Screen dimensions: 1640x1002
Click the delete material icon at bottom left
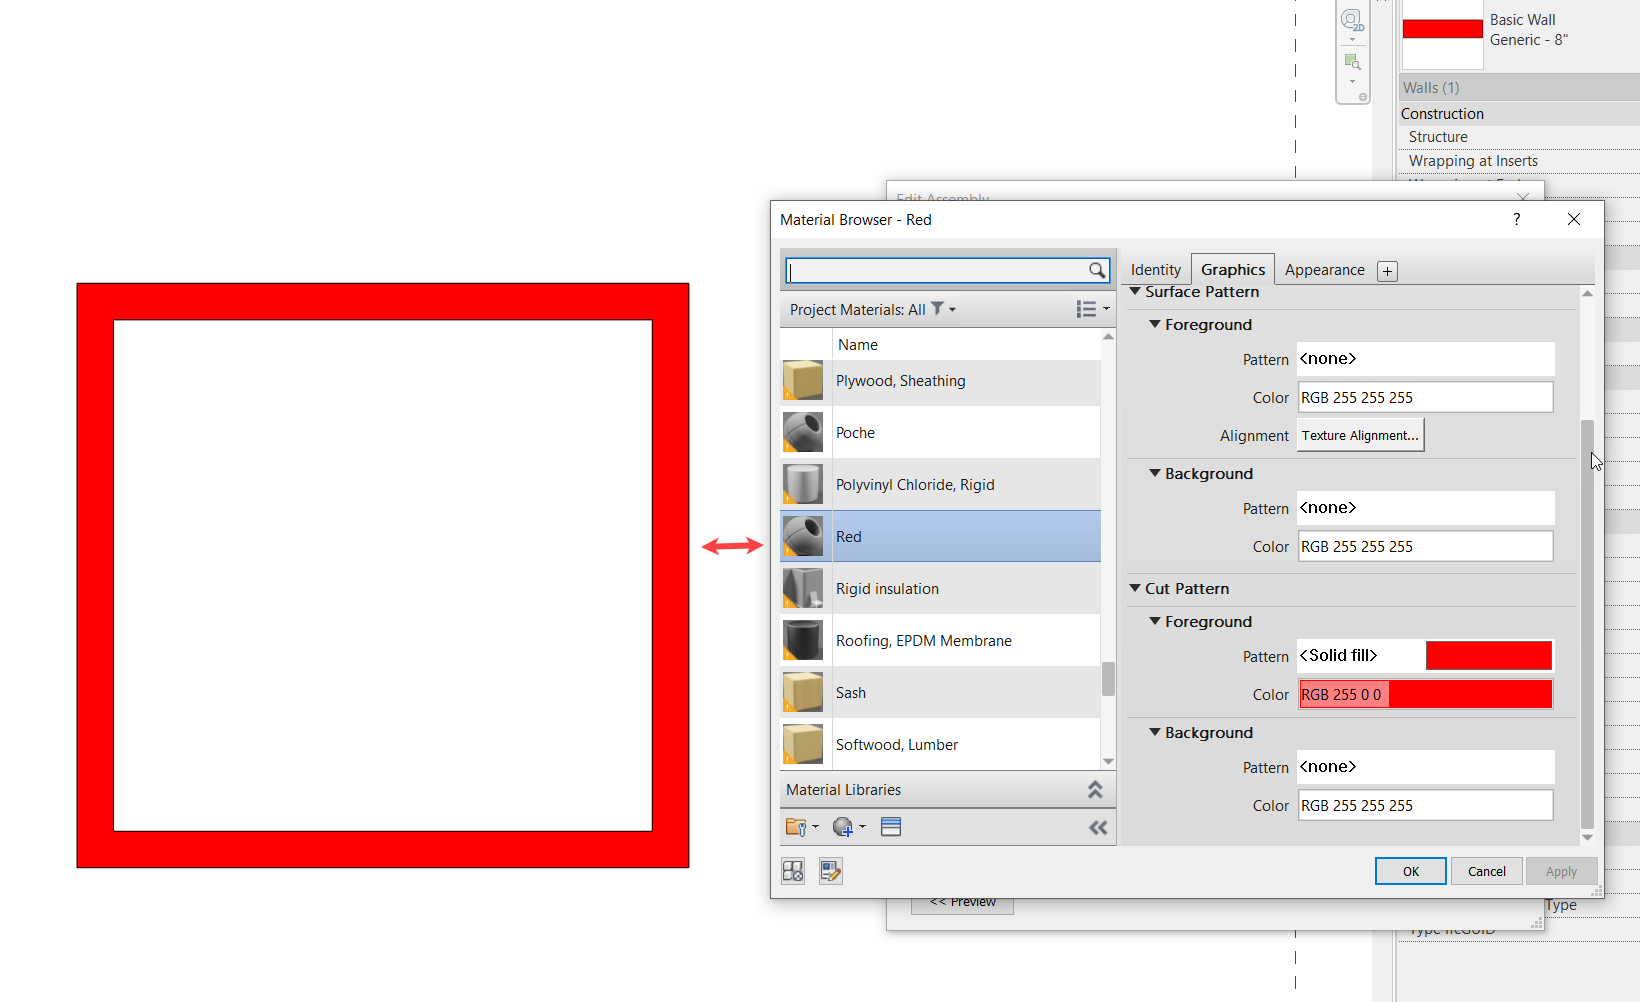pos(792,870)
